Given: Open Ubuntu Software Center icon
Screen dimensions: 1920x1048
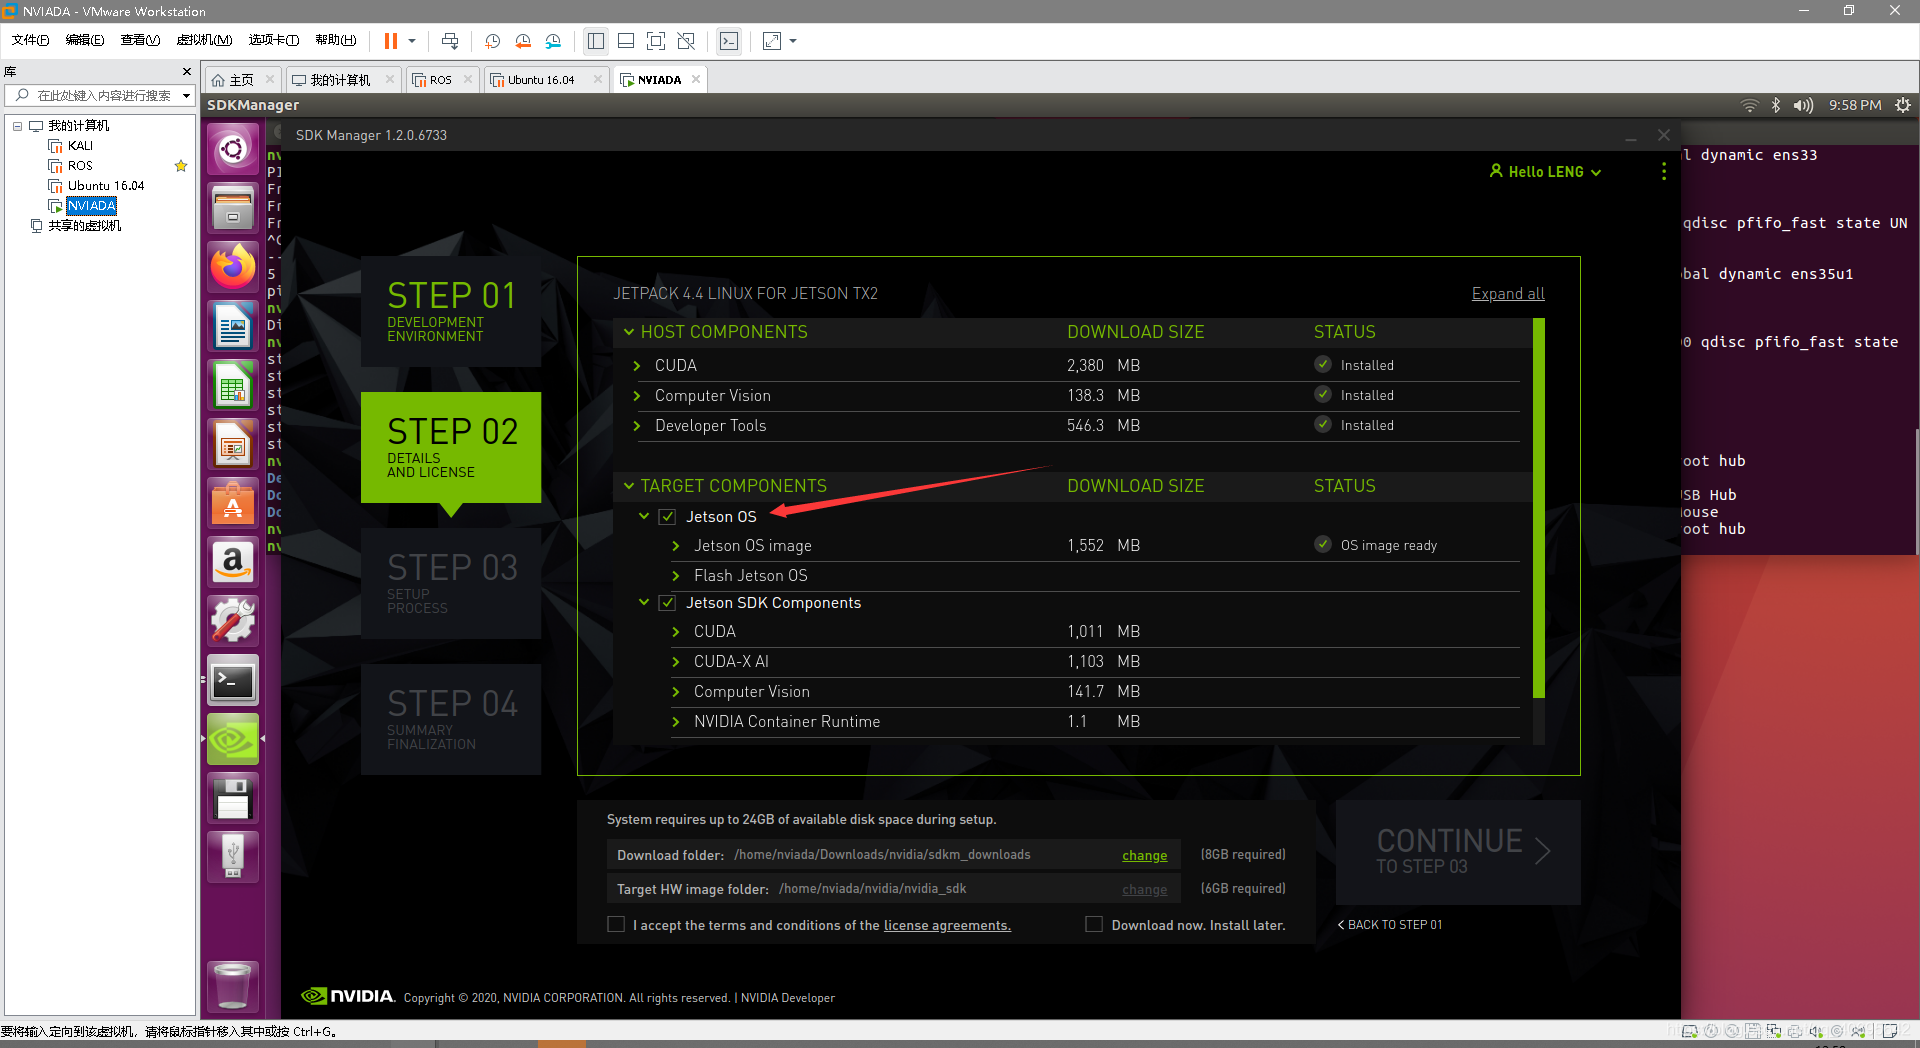Looking at the screenshot, I should [x=233, y=503].
